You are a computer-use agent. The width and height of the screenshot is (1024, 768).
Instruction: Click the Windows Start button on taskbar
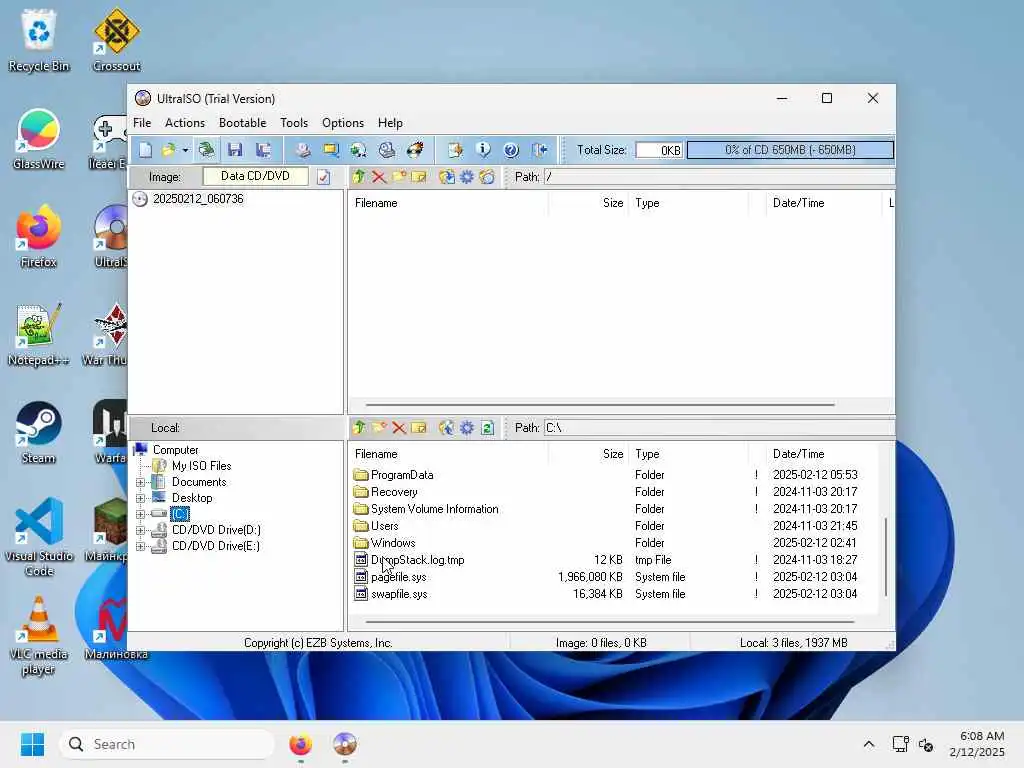pyautogui.click(x=32, y=744)
